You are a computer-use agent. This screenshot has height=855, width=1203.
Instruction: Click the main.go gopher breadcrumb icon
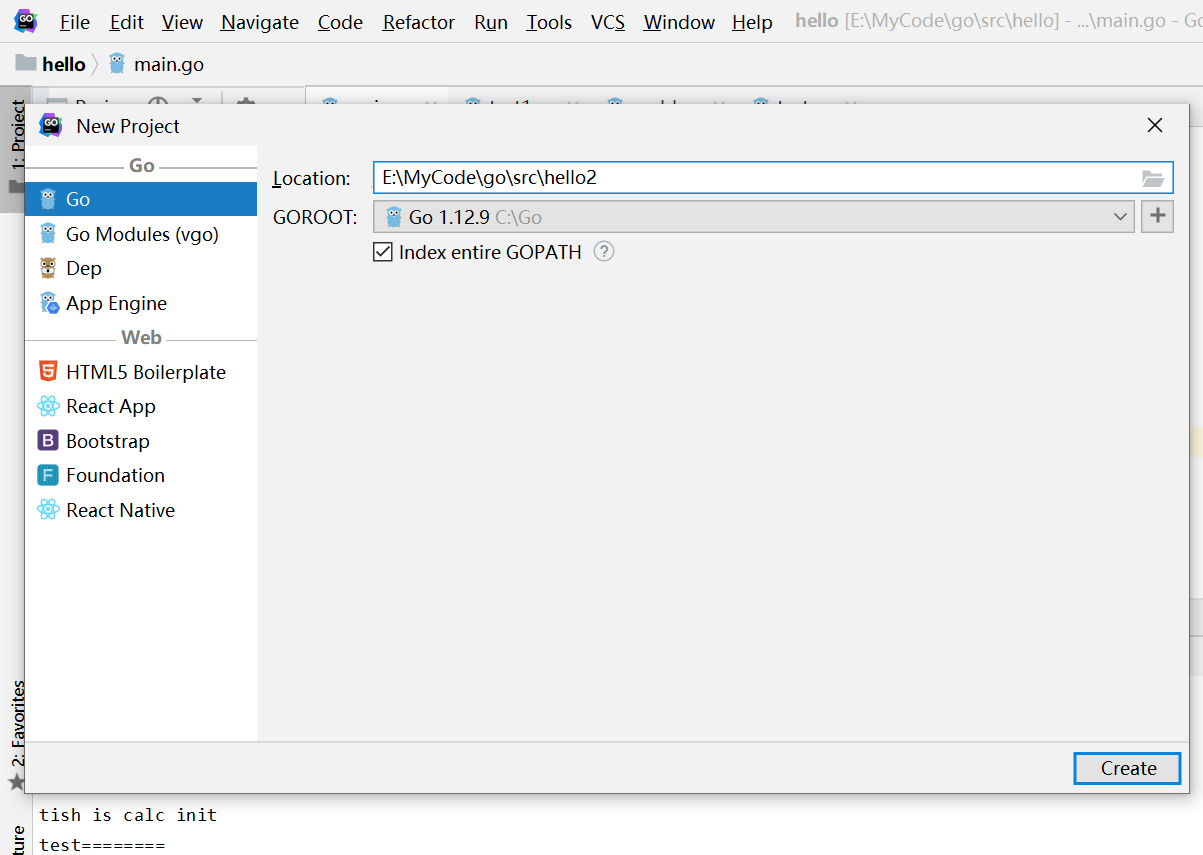117,64
